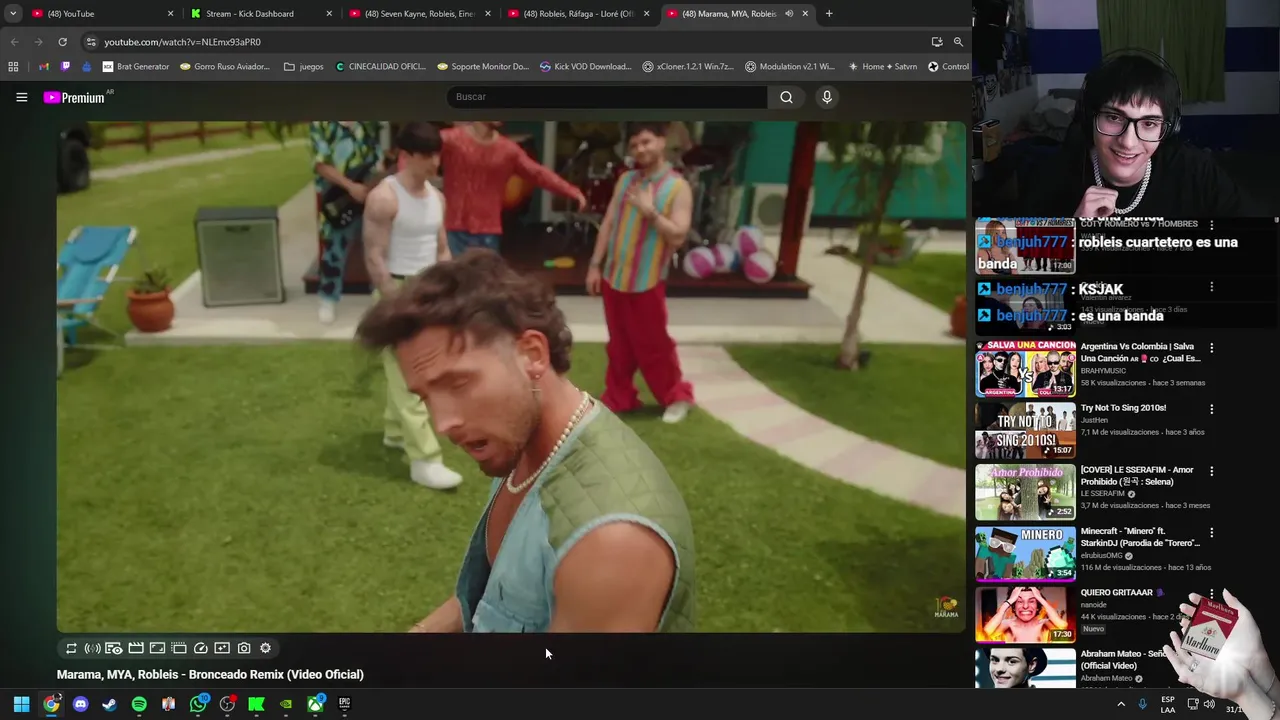Apply video filters sparkle icon
This screenshot has height=720, width=1280.
point(222,648)
